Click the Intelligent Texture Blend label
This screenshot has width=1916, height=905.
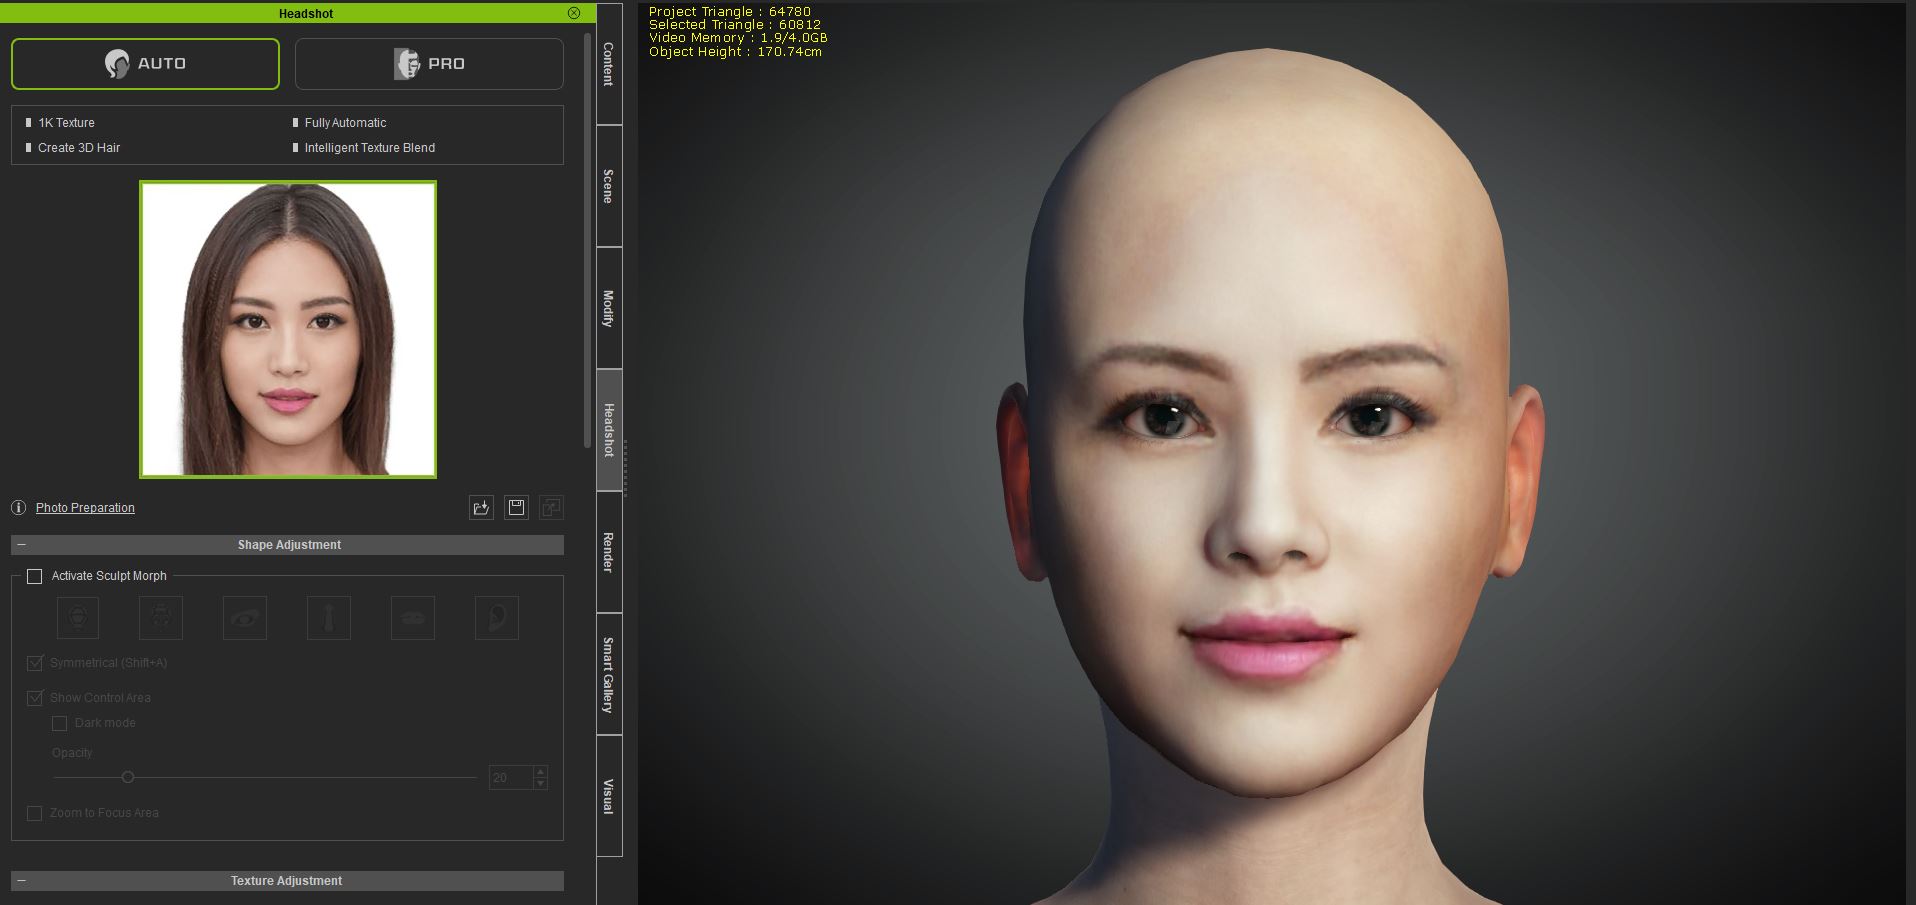point(369,148)
